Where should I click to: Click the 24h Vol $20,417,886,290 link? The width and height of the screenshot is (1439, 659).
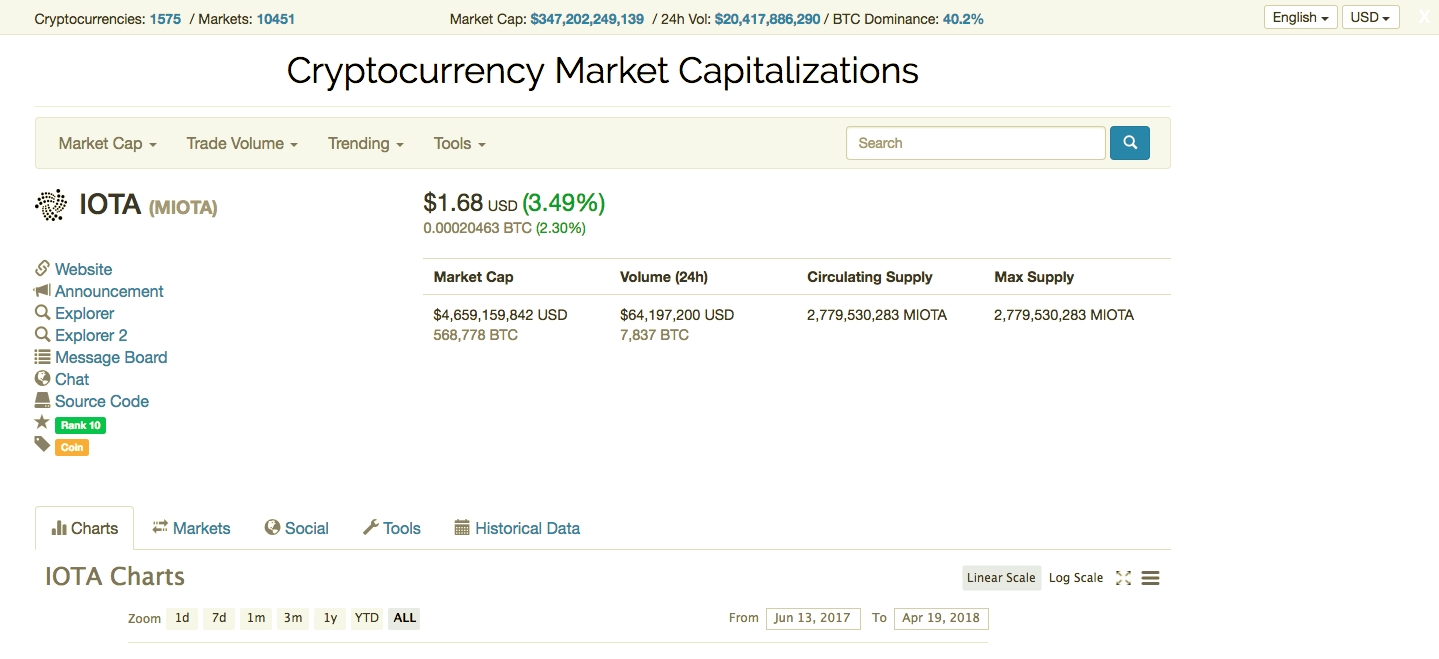(768, 19)
